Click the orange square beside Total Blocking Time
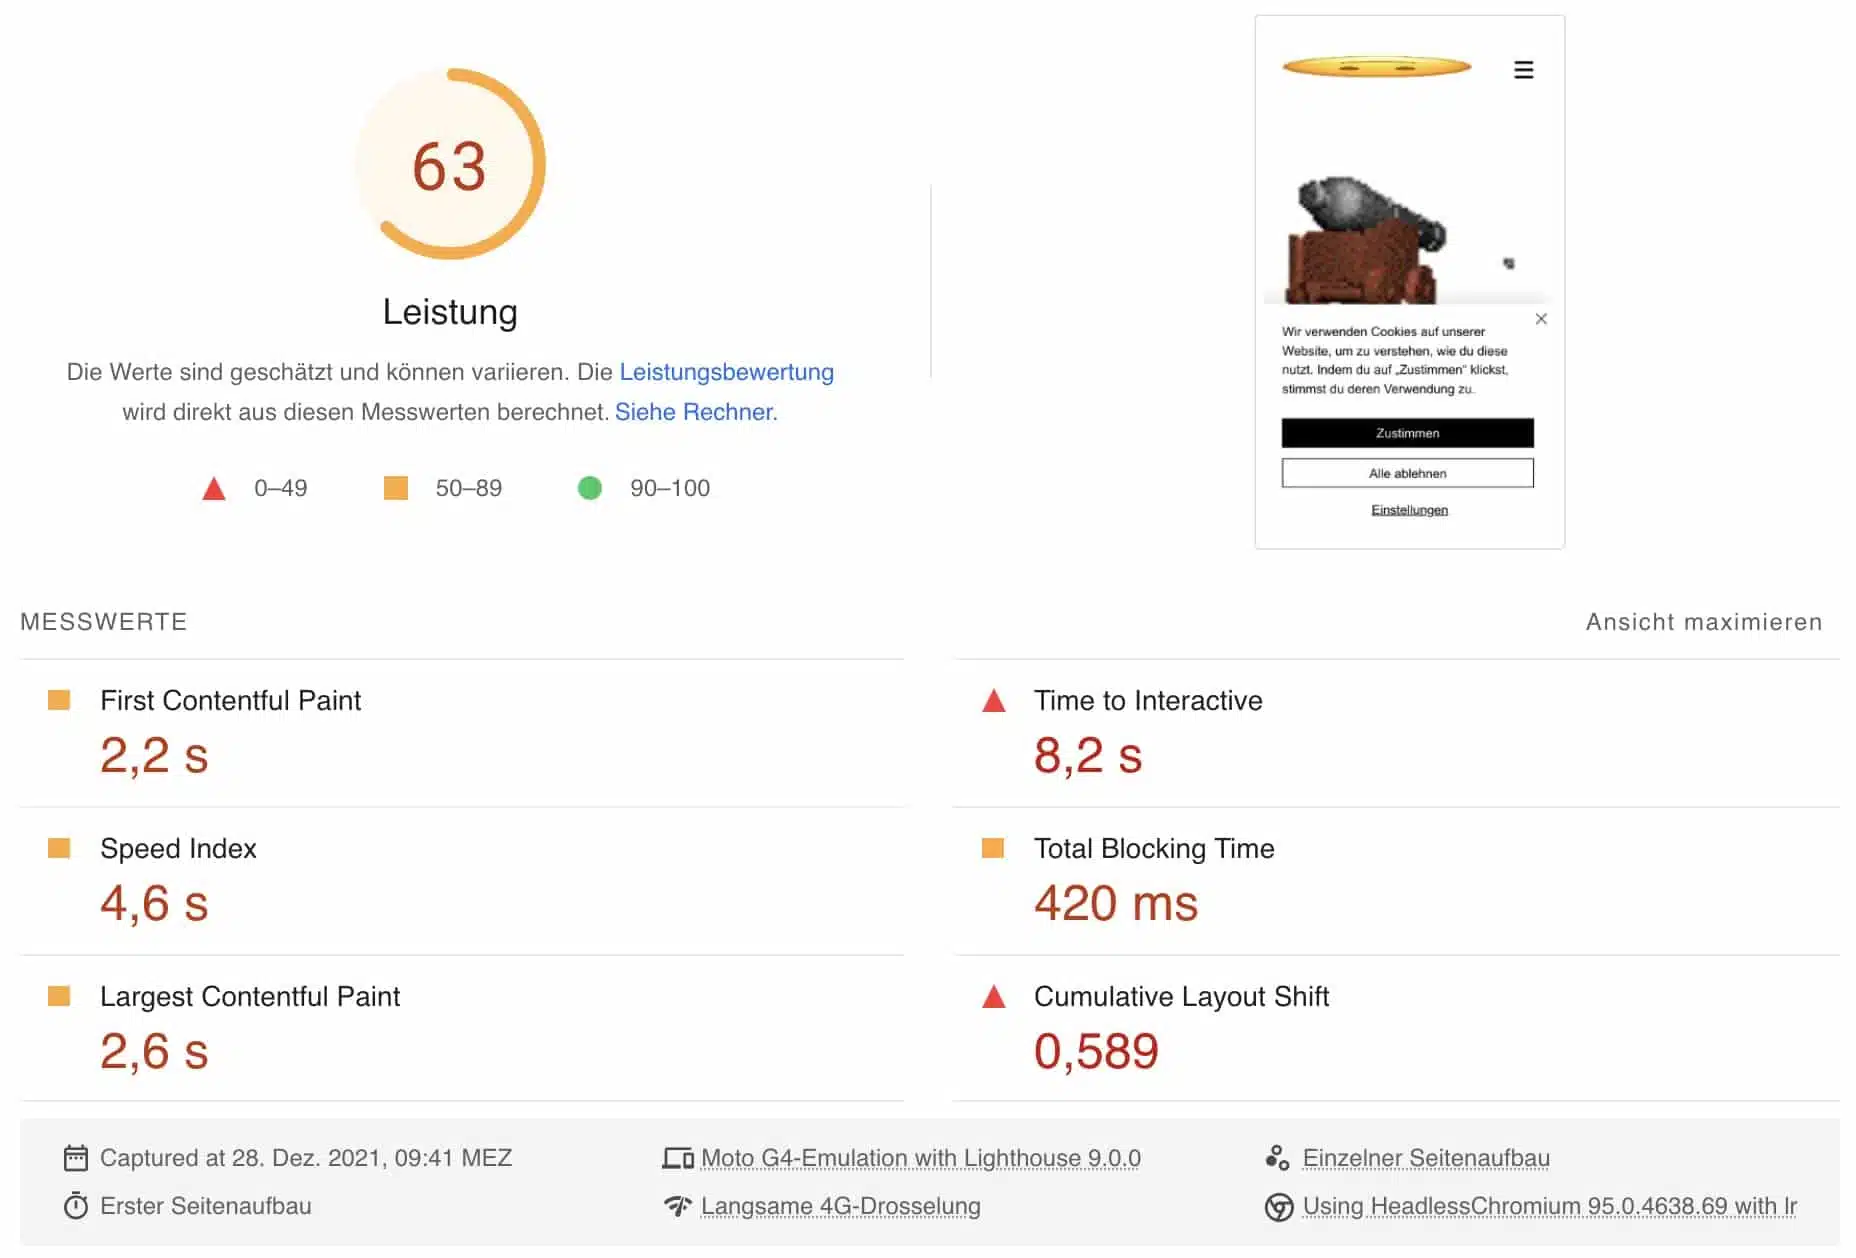Viewport: 1856px width, 1258px height. [991, 850]
